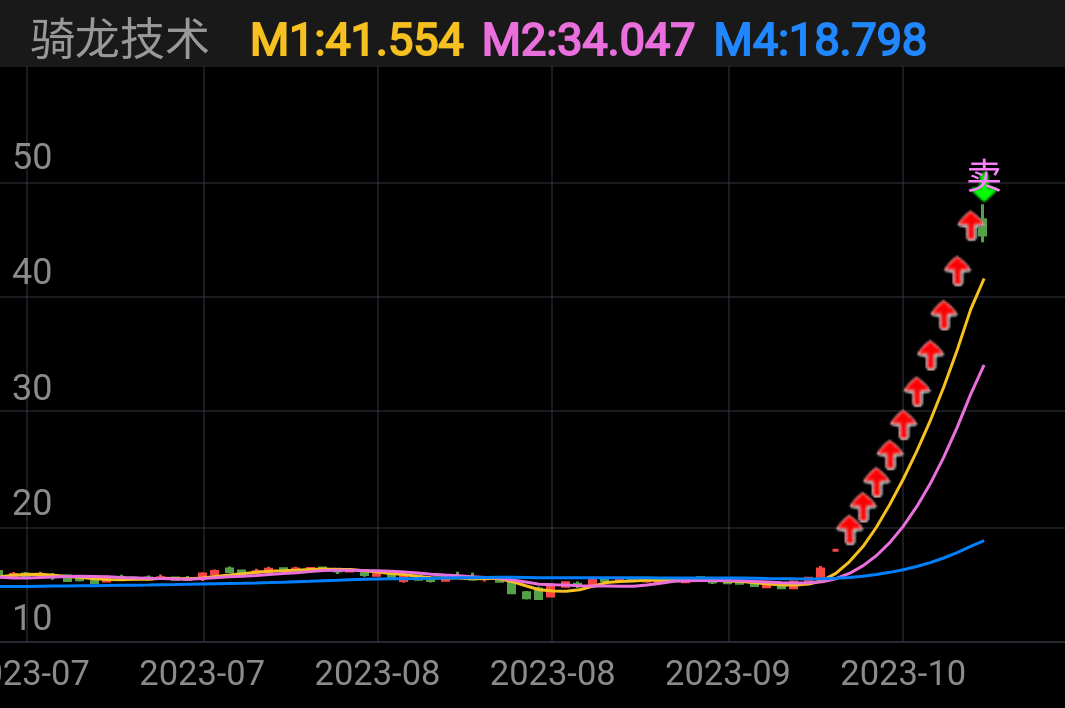Click the latest green candlestick under sell marker

982,229
